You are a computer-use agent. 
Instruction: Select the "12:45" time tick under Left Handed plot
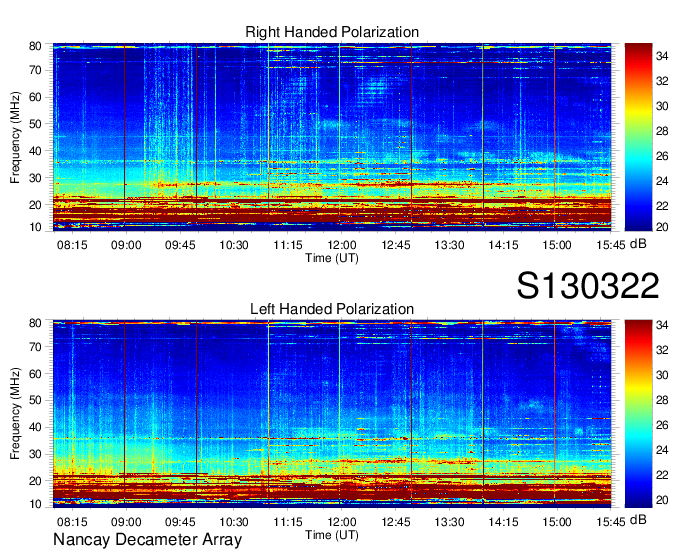pyautogui.click(x=396, y=522)
